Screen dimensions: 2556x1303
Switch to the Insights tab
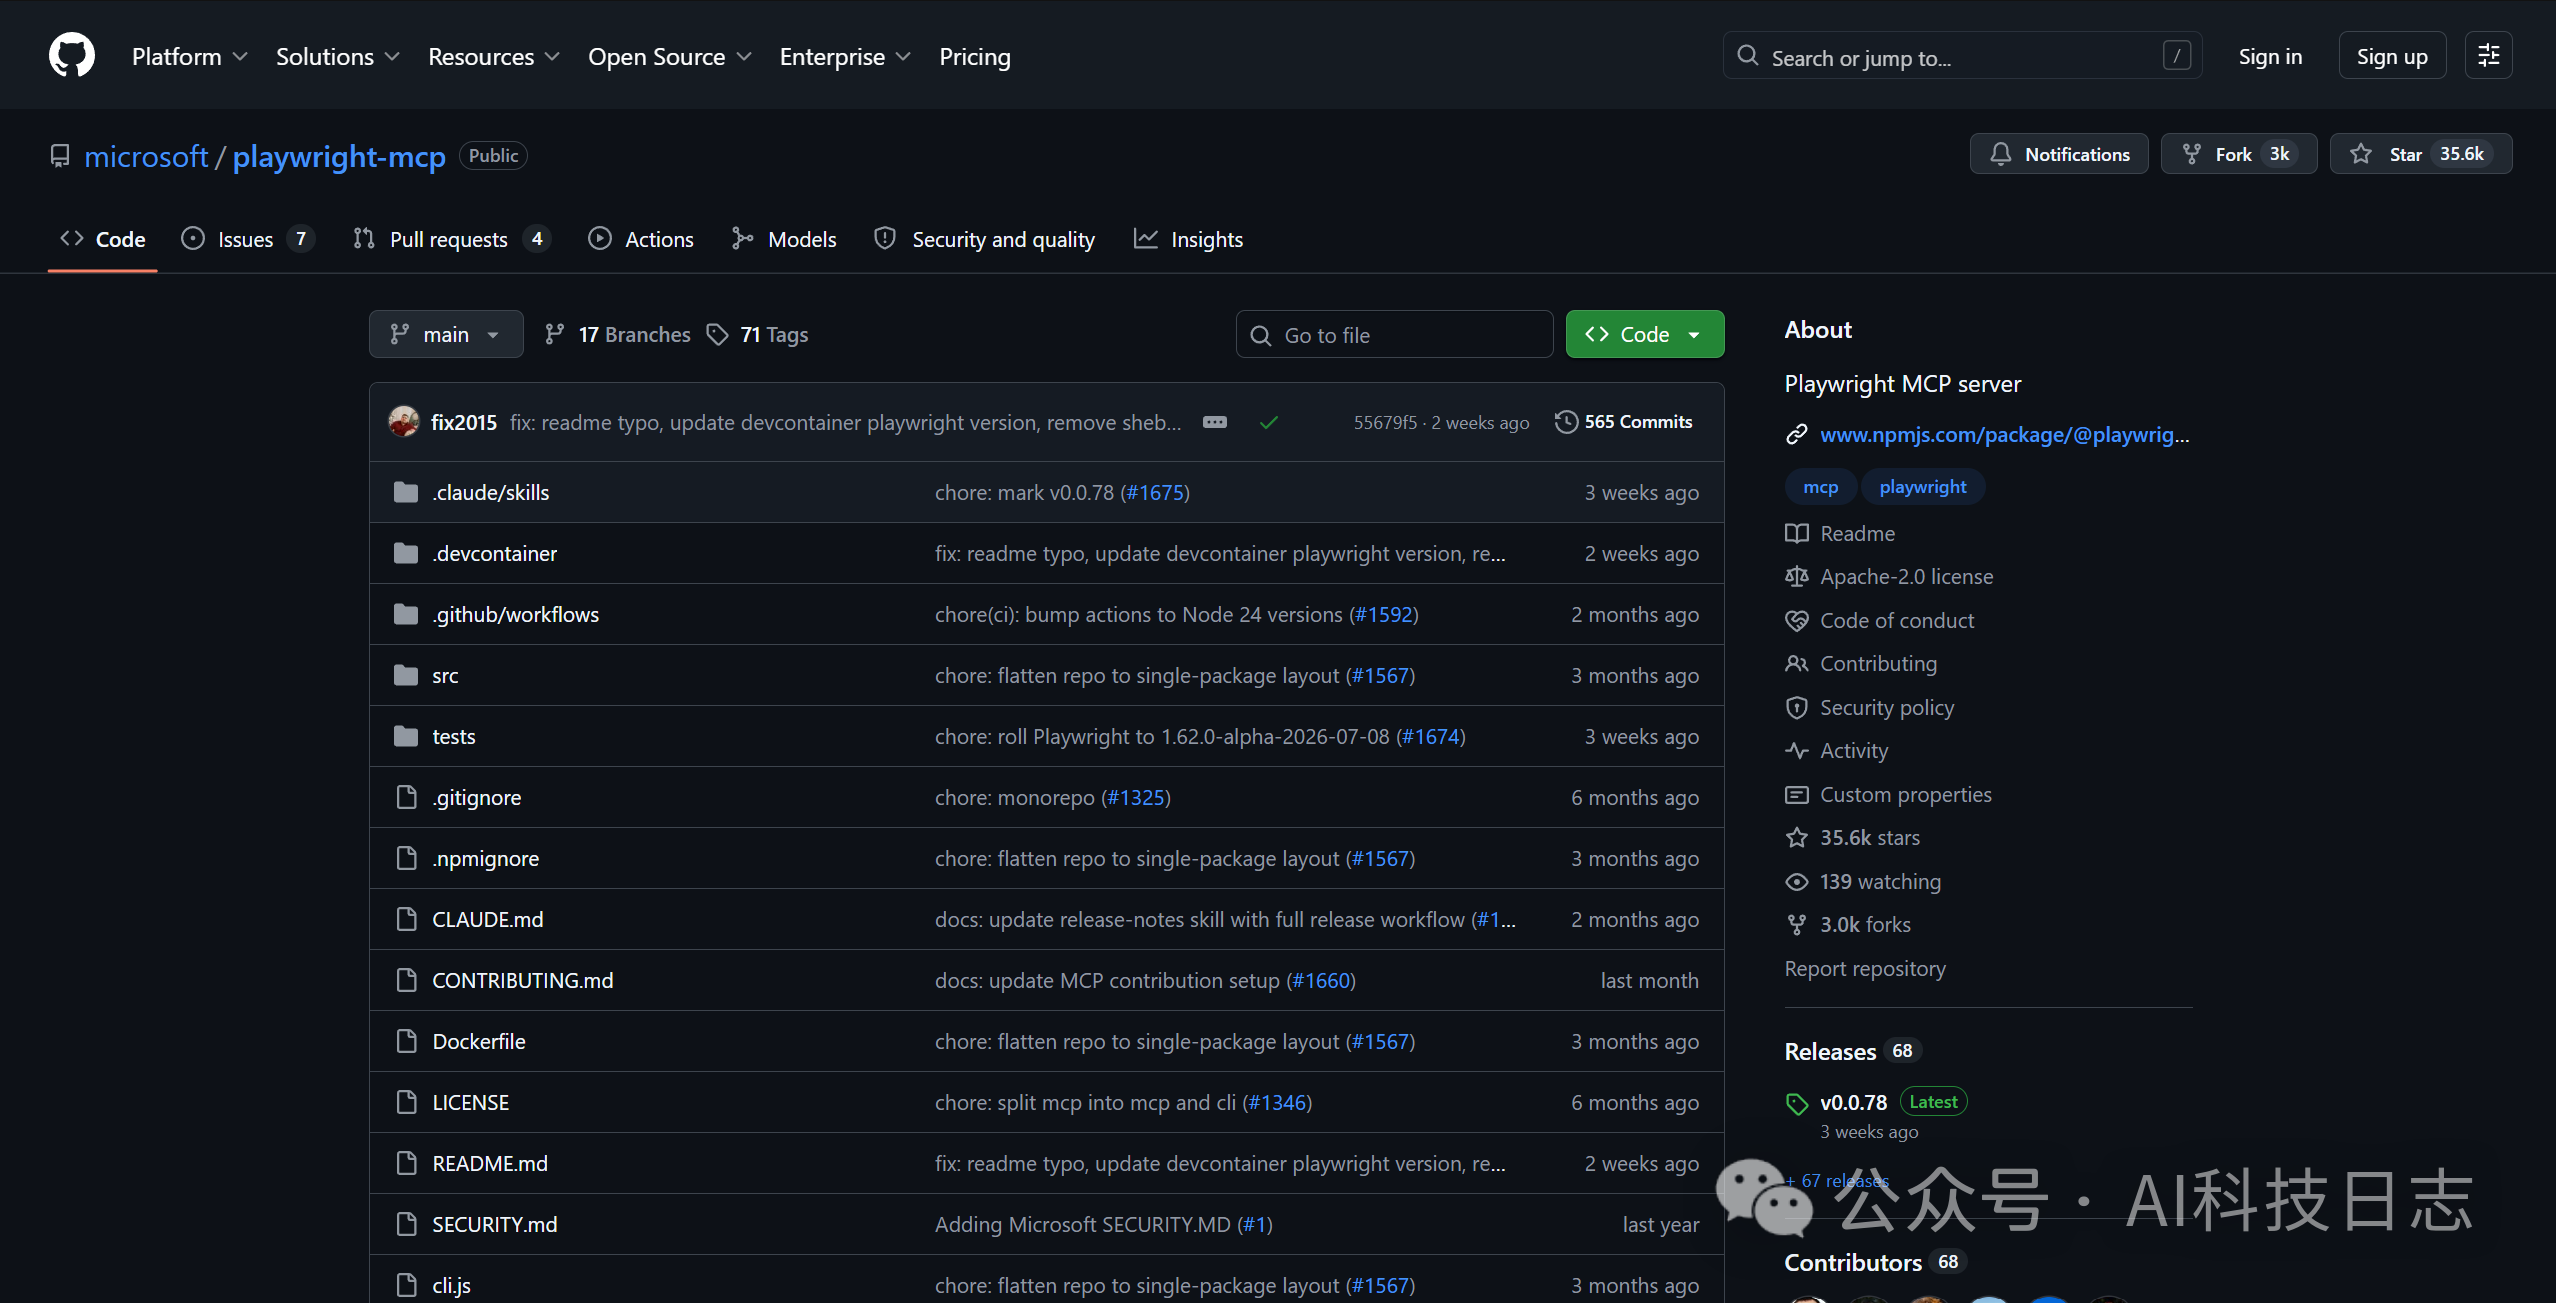[1188, 239]
